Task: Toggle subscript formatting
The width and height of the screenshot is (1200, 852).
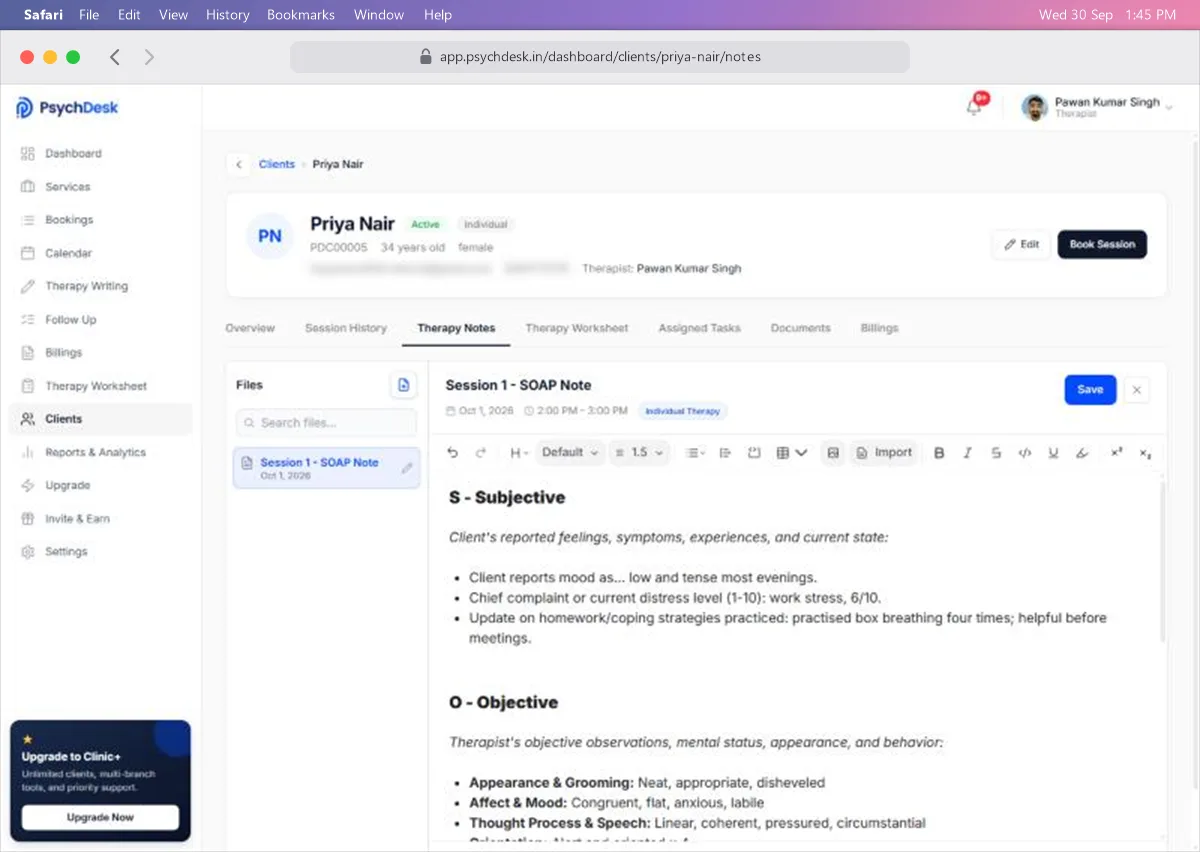Action: [1146, 453]
